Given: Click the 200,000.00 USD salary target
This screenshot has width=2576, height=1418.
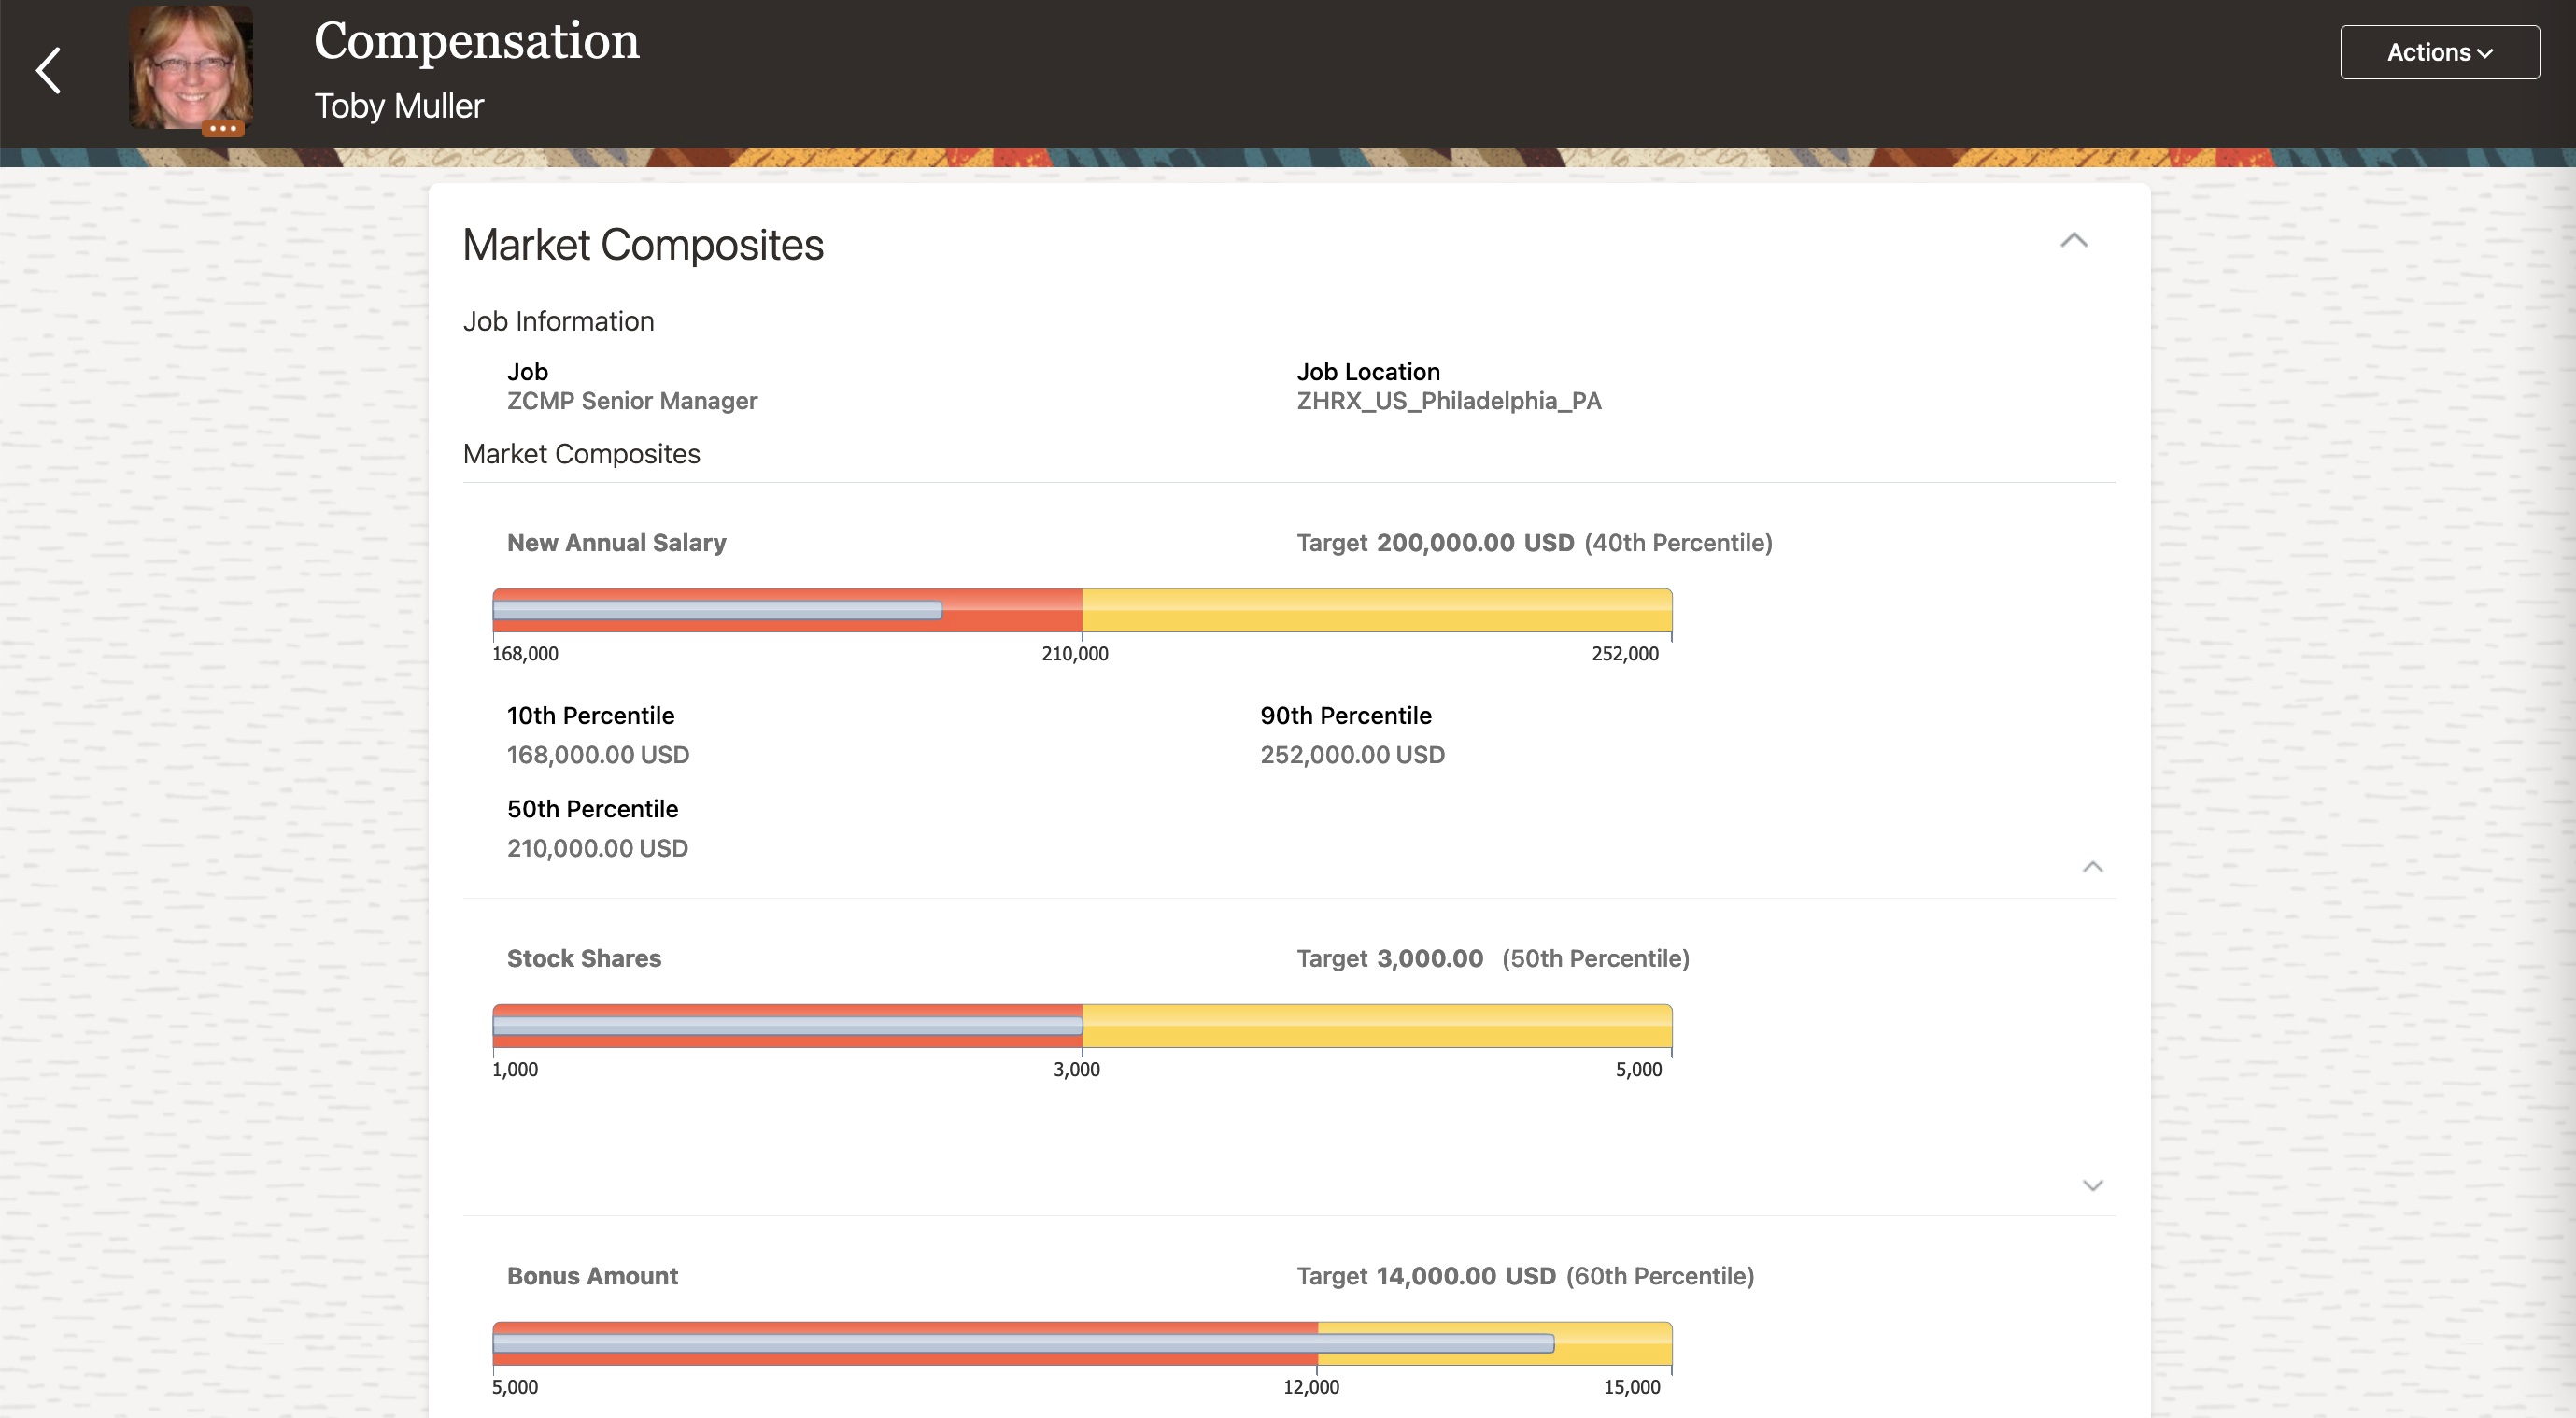Looking at the screenshot, I should (1474, 543).
